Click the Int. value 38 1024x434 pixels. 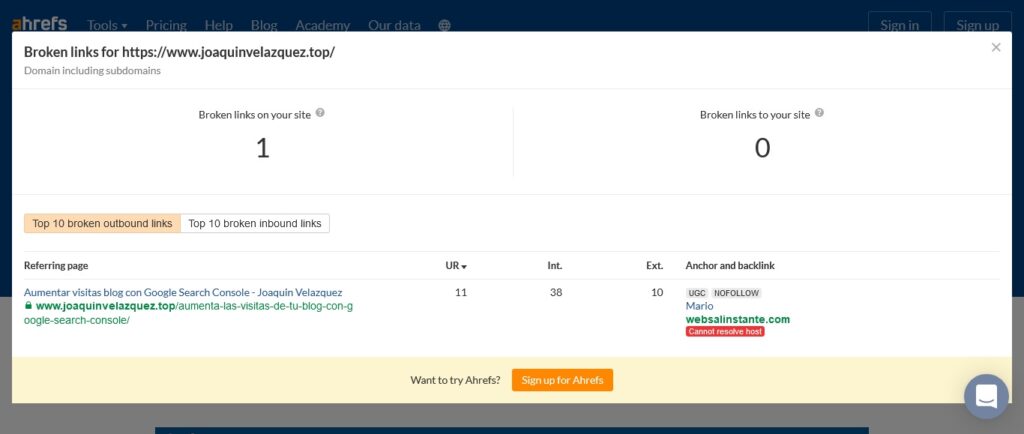pos(556,292)
